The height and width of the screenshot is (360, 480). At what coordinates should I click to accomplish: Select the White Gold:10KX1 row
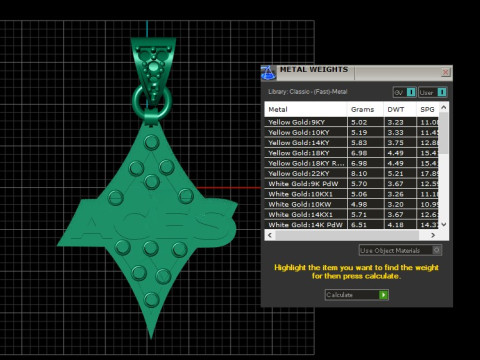(352, 194)
